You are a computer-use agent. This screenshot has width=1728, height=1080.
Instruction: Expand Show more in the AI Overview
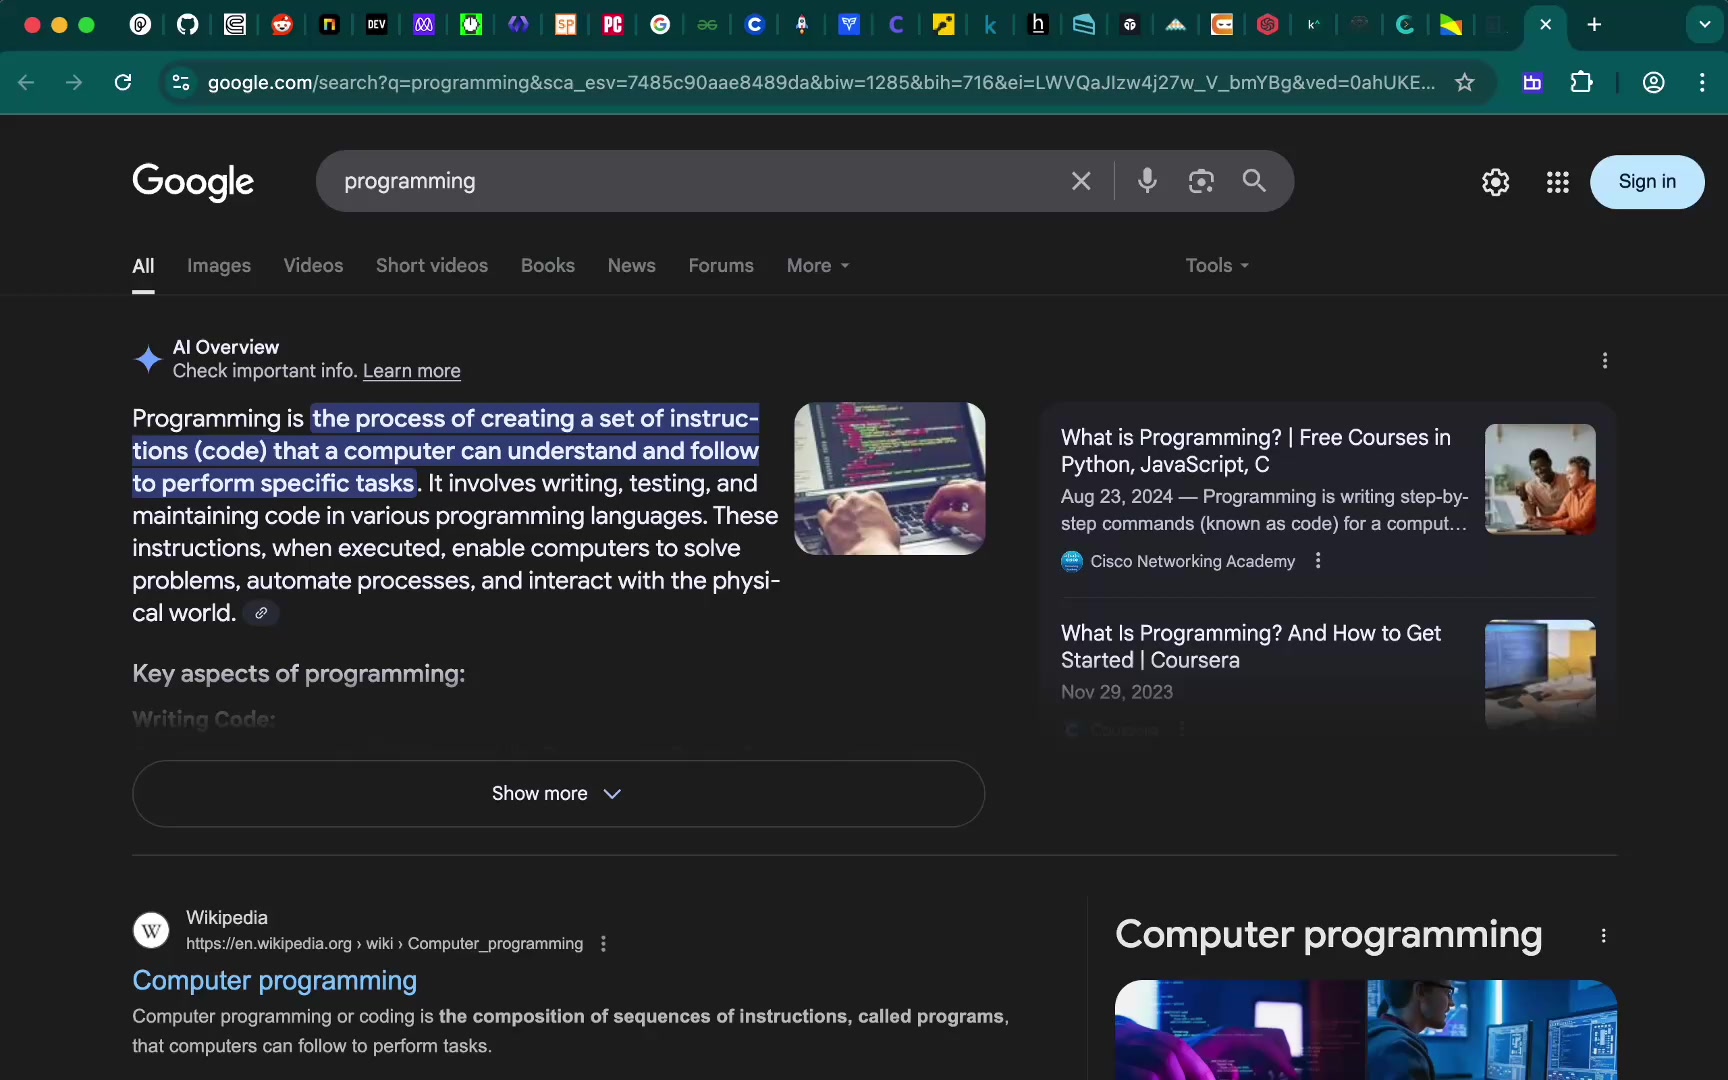coord(557,793)
